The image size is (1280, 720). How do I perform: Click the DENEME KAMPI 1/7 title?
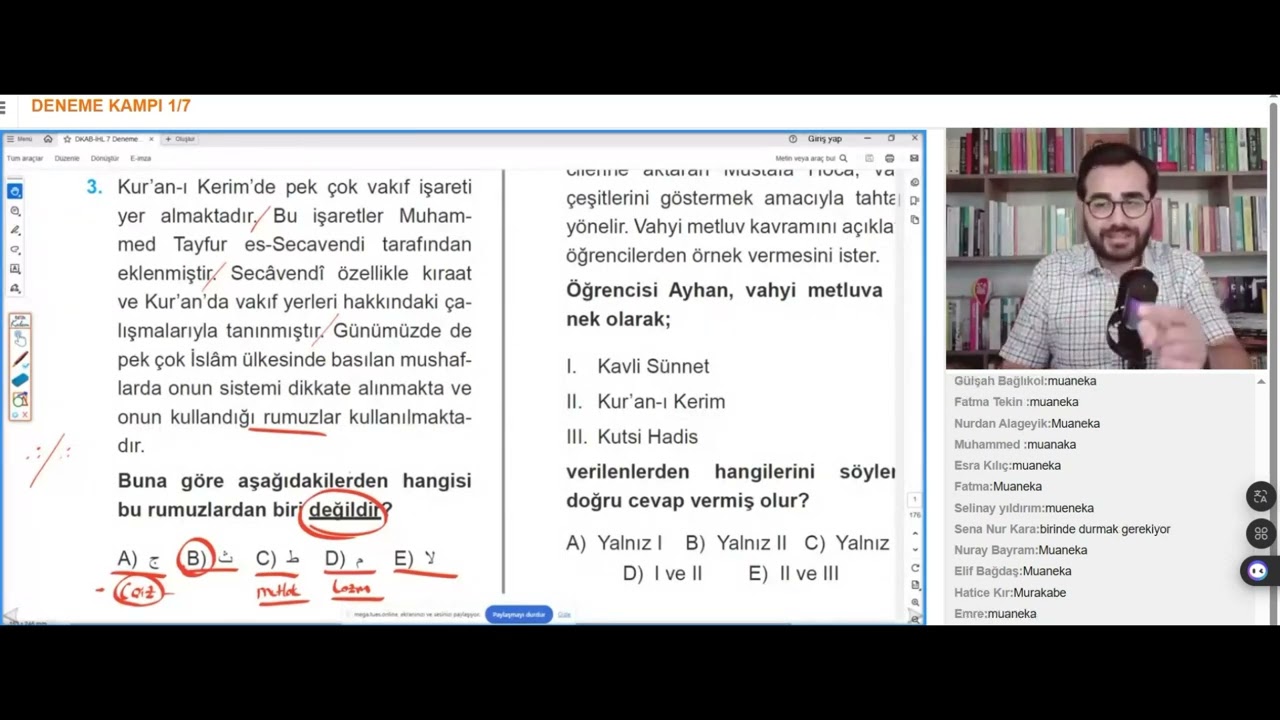click(111, 106)
